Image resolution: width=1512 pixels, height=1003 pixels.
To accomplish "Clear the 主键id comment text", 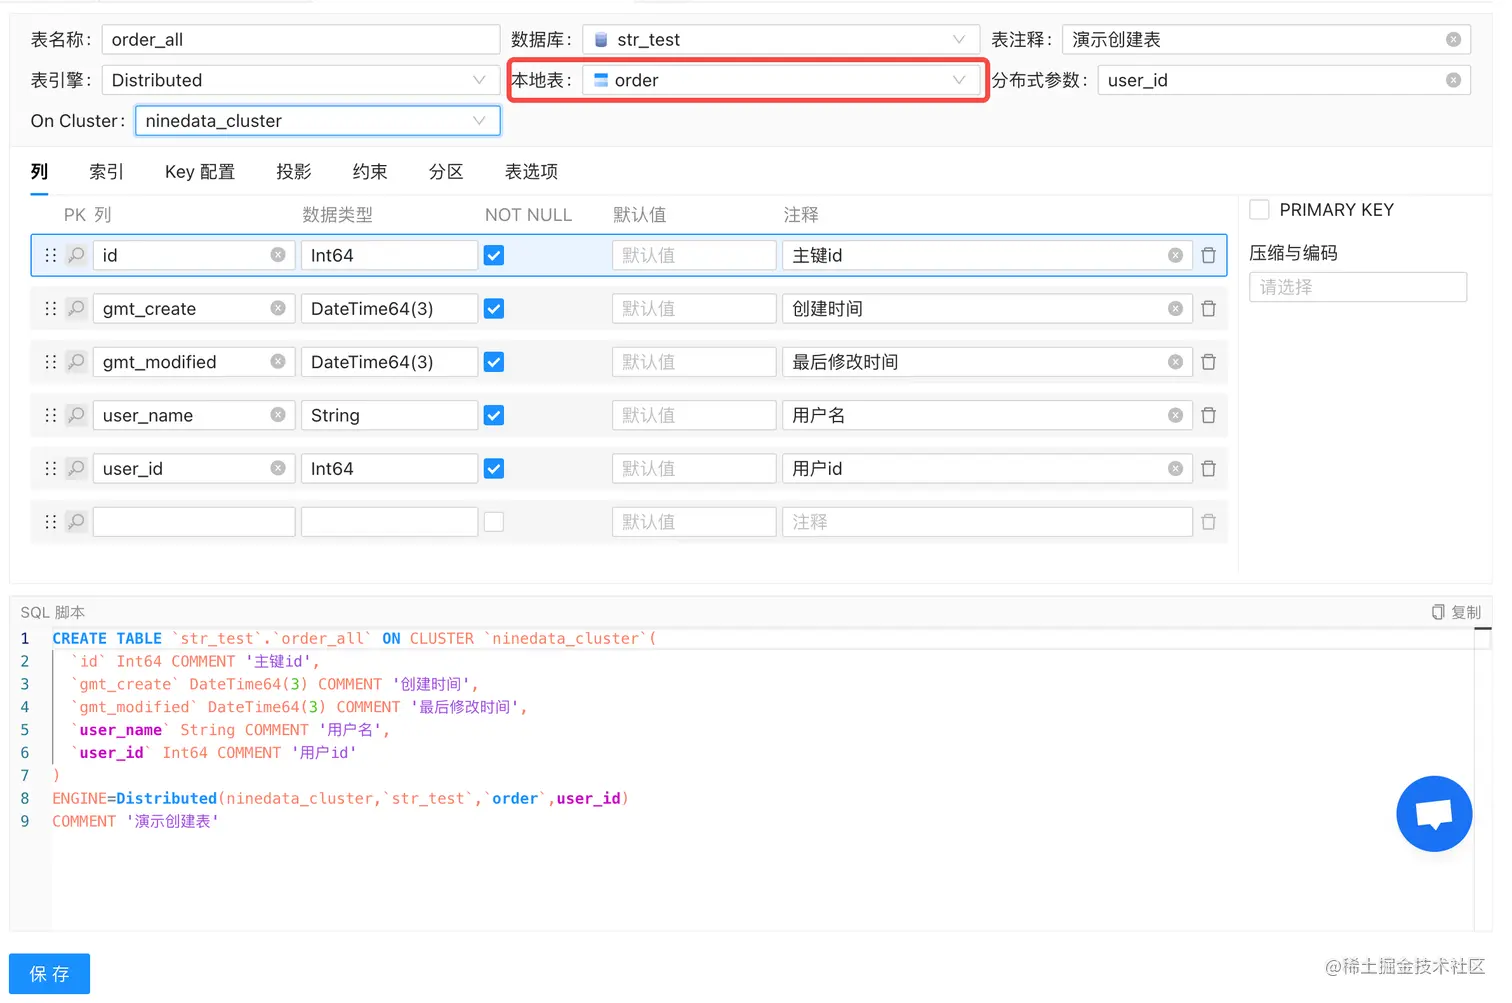I will [1175, 255].
